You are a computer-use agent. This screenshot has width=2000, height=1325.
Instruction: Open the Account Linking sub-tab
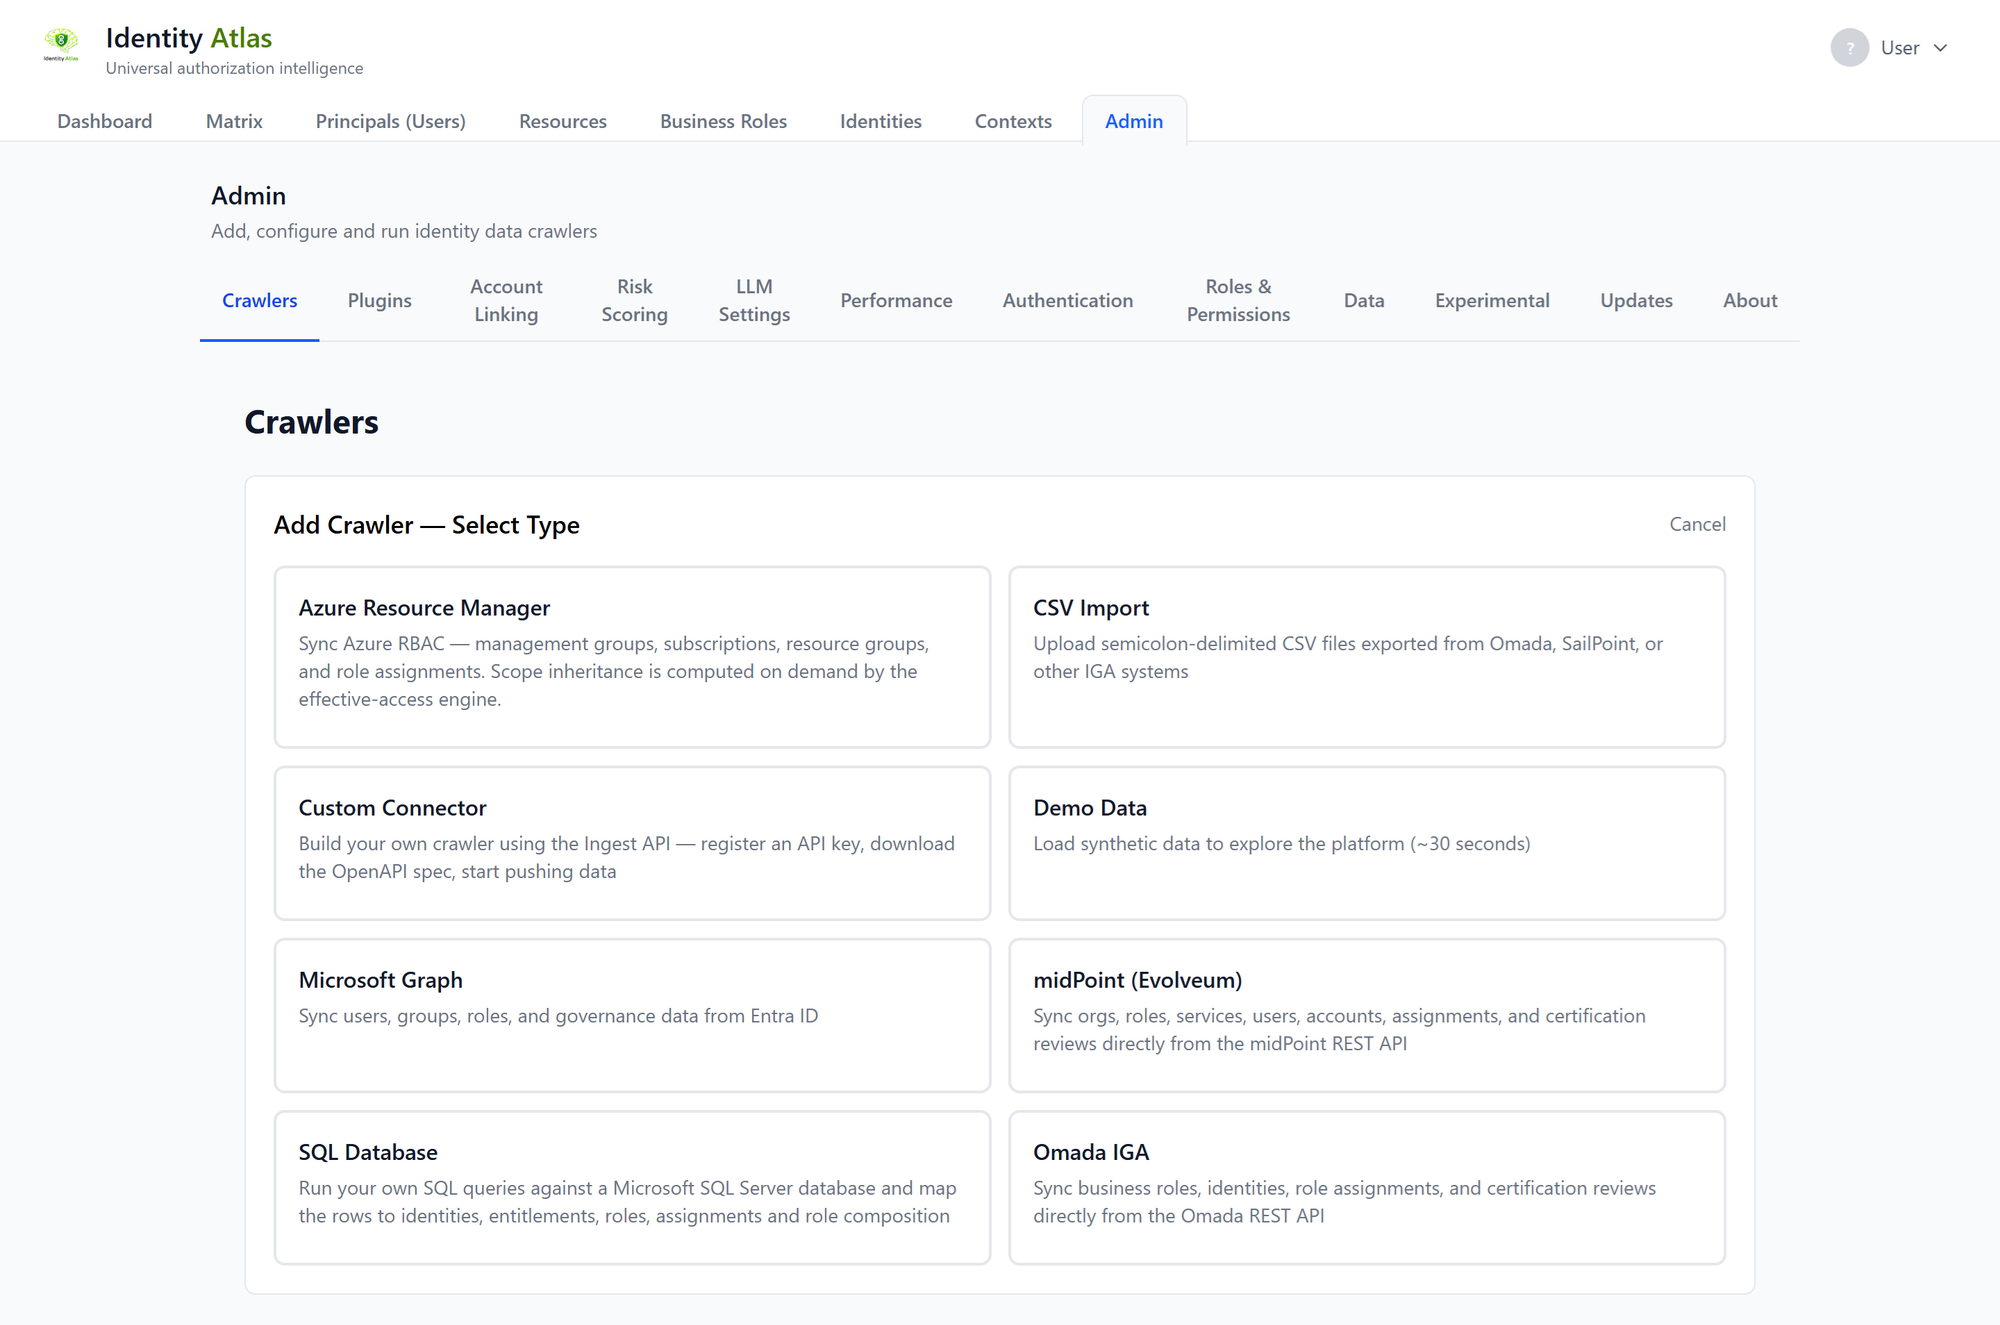click(506, 300)
